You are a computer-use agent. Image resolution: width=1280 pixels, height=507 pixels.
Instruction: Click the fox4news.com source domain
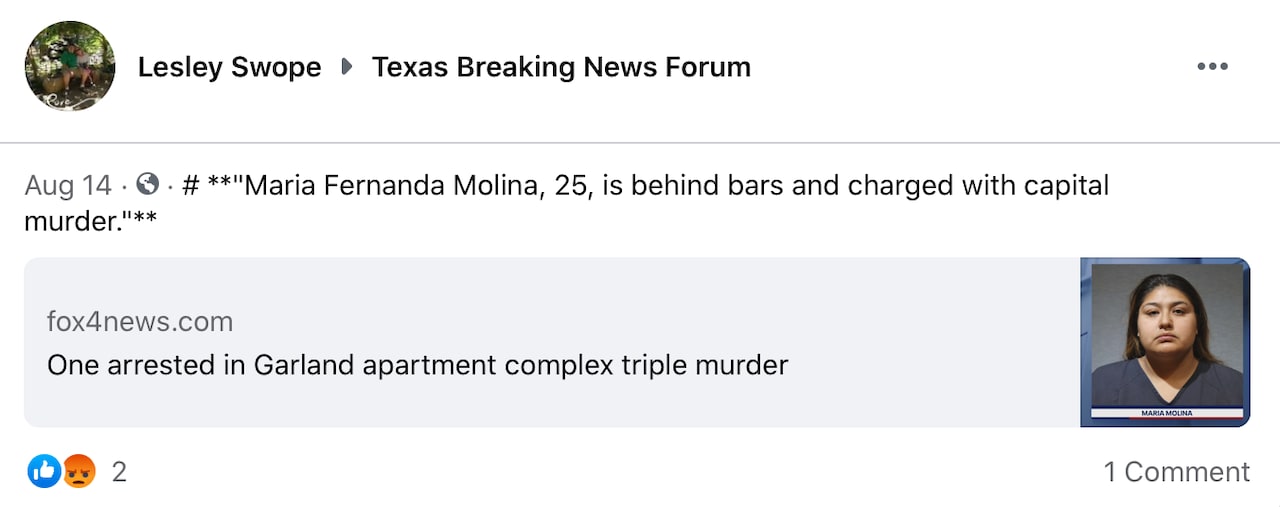[x=140, y=322]
